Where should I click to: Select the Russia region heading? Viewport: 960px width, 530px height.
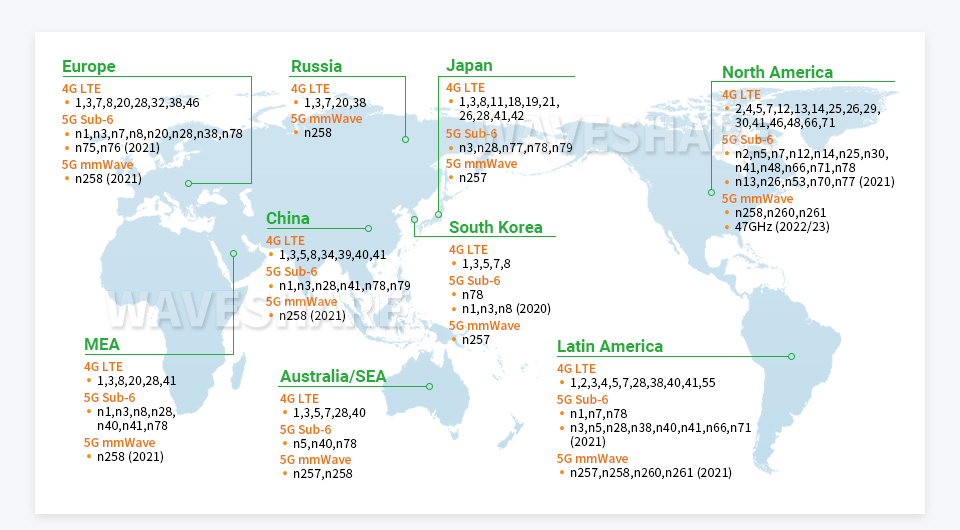click(316, 66)
